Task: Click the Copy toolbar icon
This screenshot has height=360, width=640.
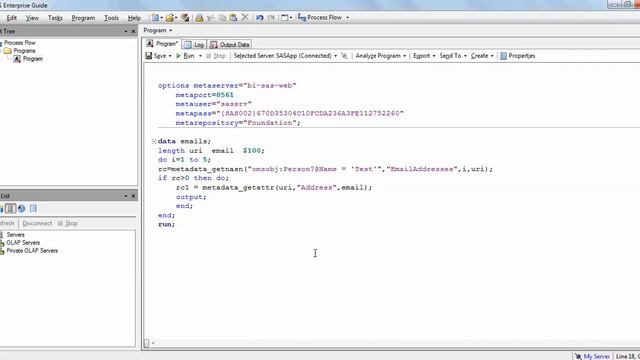Action: (x=222, y=18)
